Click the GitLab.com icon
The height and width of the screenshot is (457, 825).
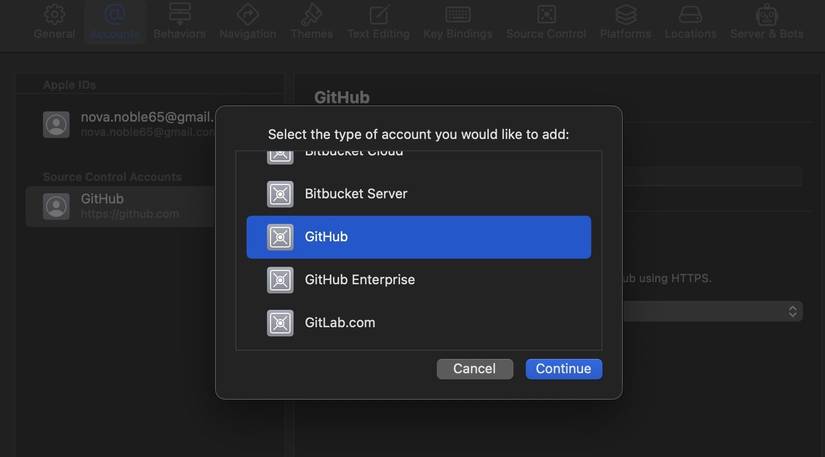[280, 323]
